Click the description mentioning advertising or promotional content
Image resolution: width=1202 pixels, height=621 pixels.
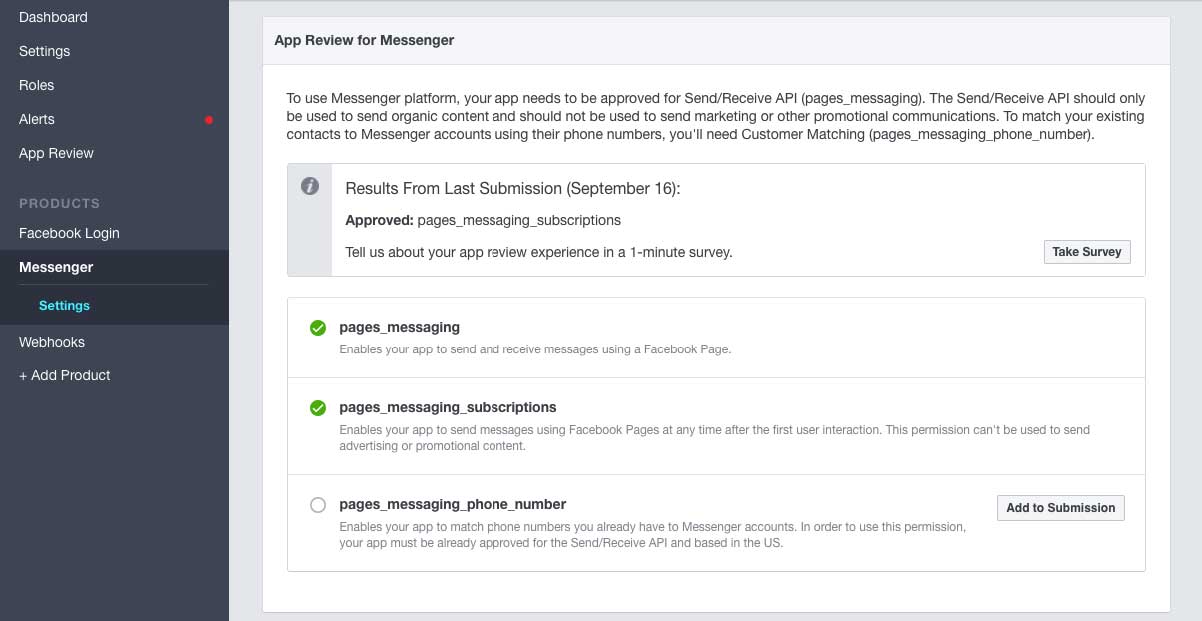click(714, 438)
